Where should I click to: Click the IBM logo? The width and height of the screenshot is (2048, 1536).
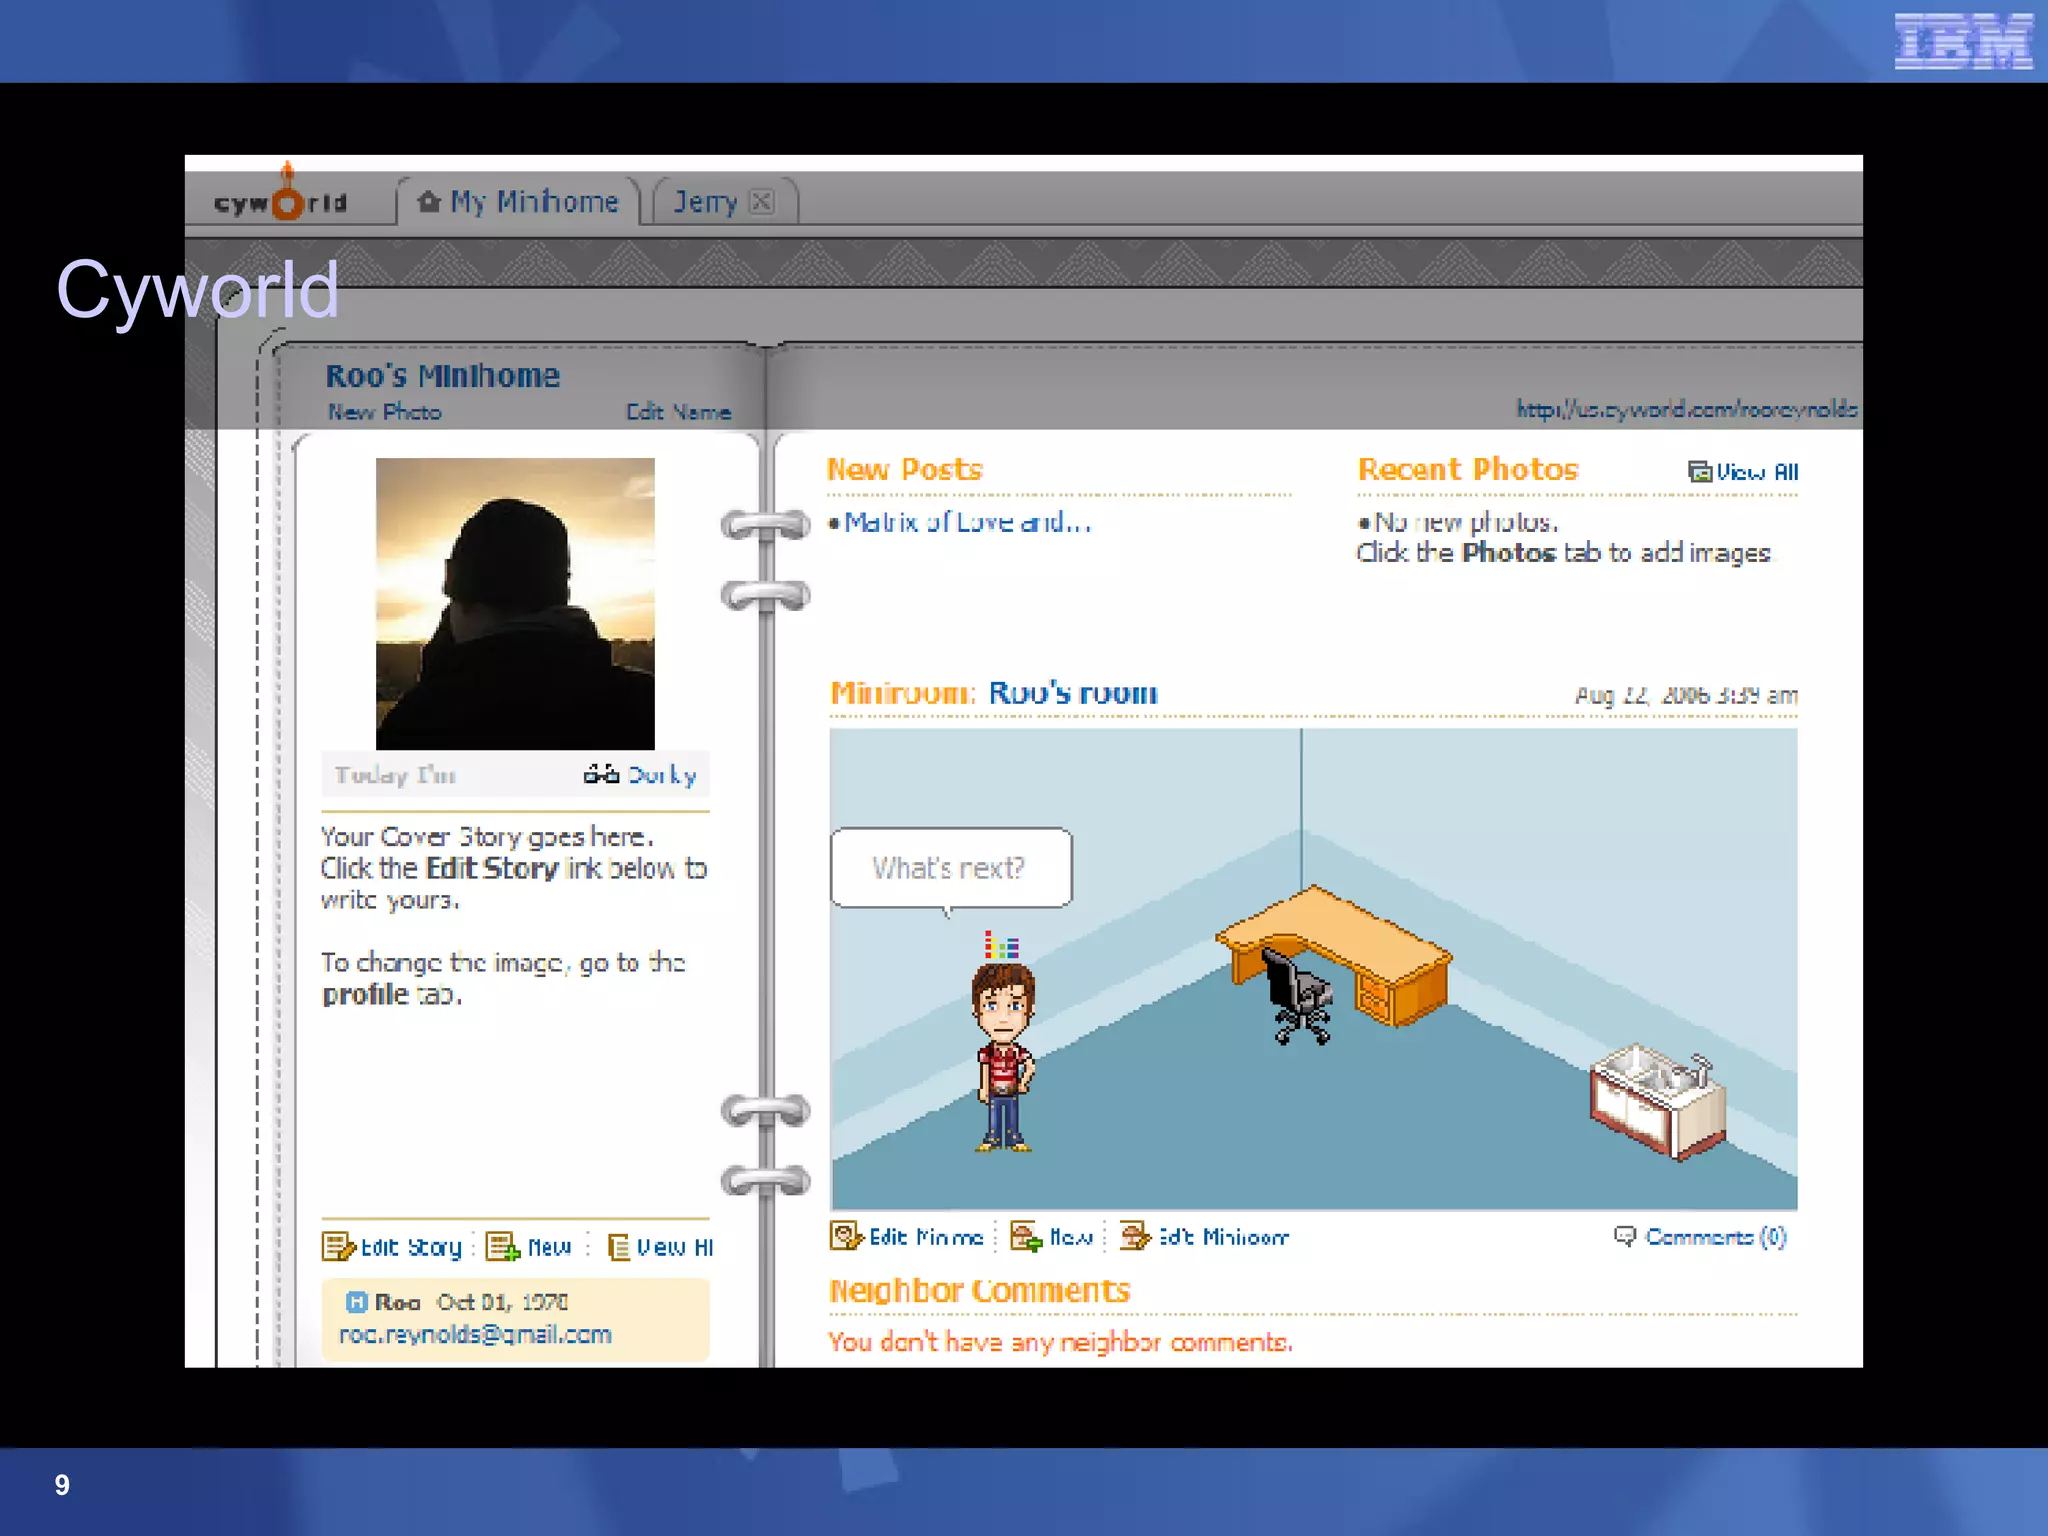coord(1963,41)
